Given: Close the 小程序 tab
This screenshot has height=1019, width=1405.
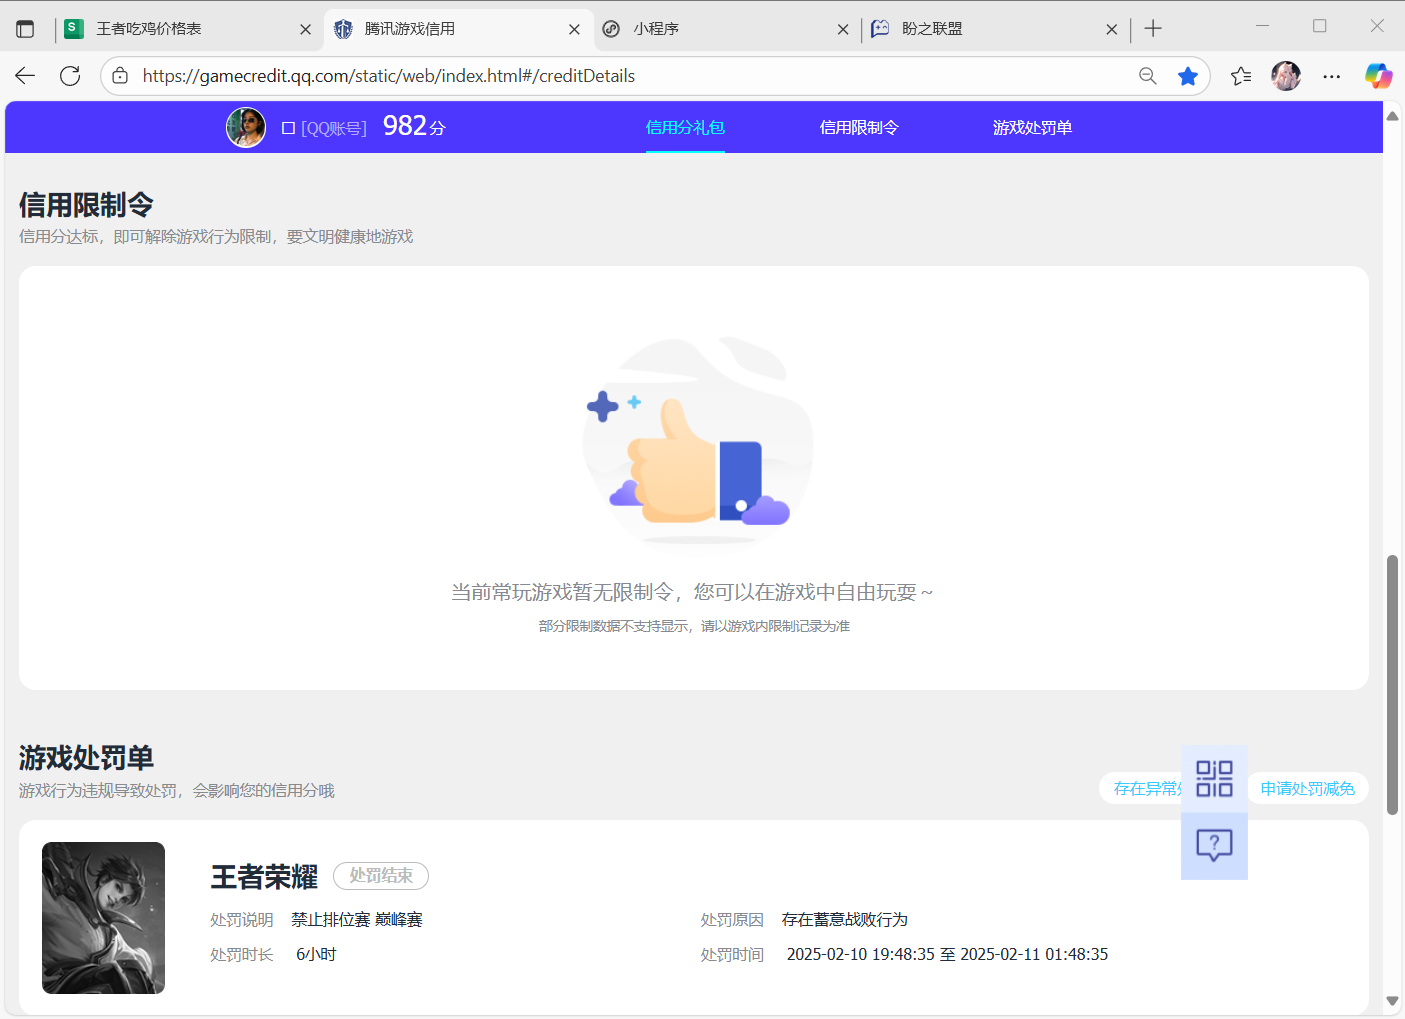Looking at the screenshot, I should click(x=843, y=29).
